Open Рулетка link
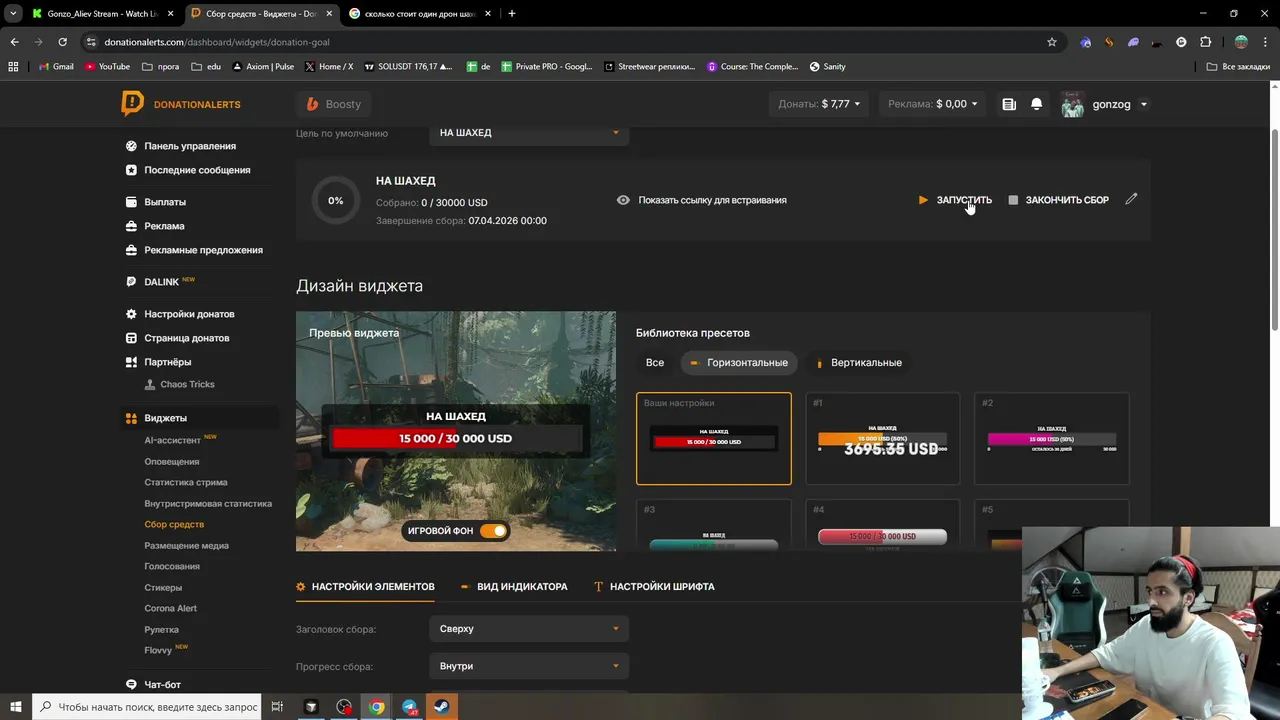 (x=162, y=630)
